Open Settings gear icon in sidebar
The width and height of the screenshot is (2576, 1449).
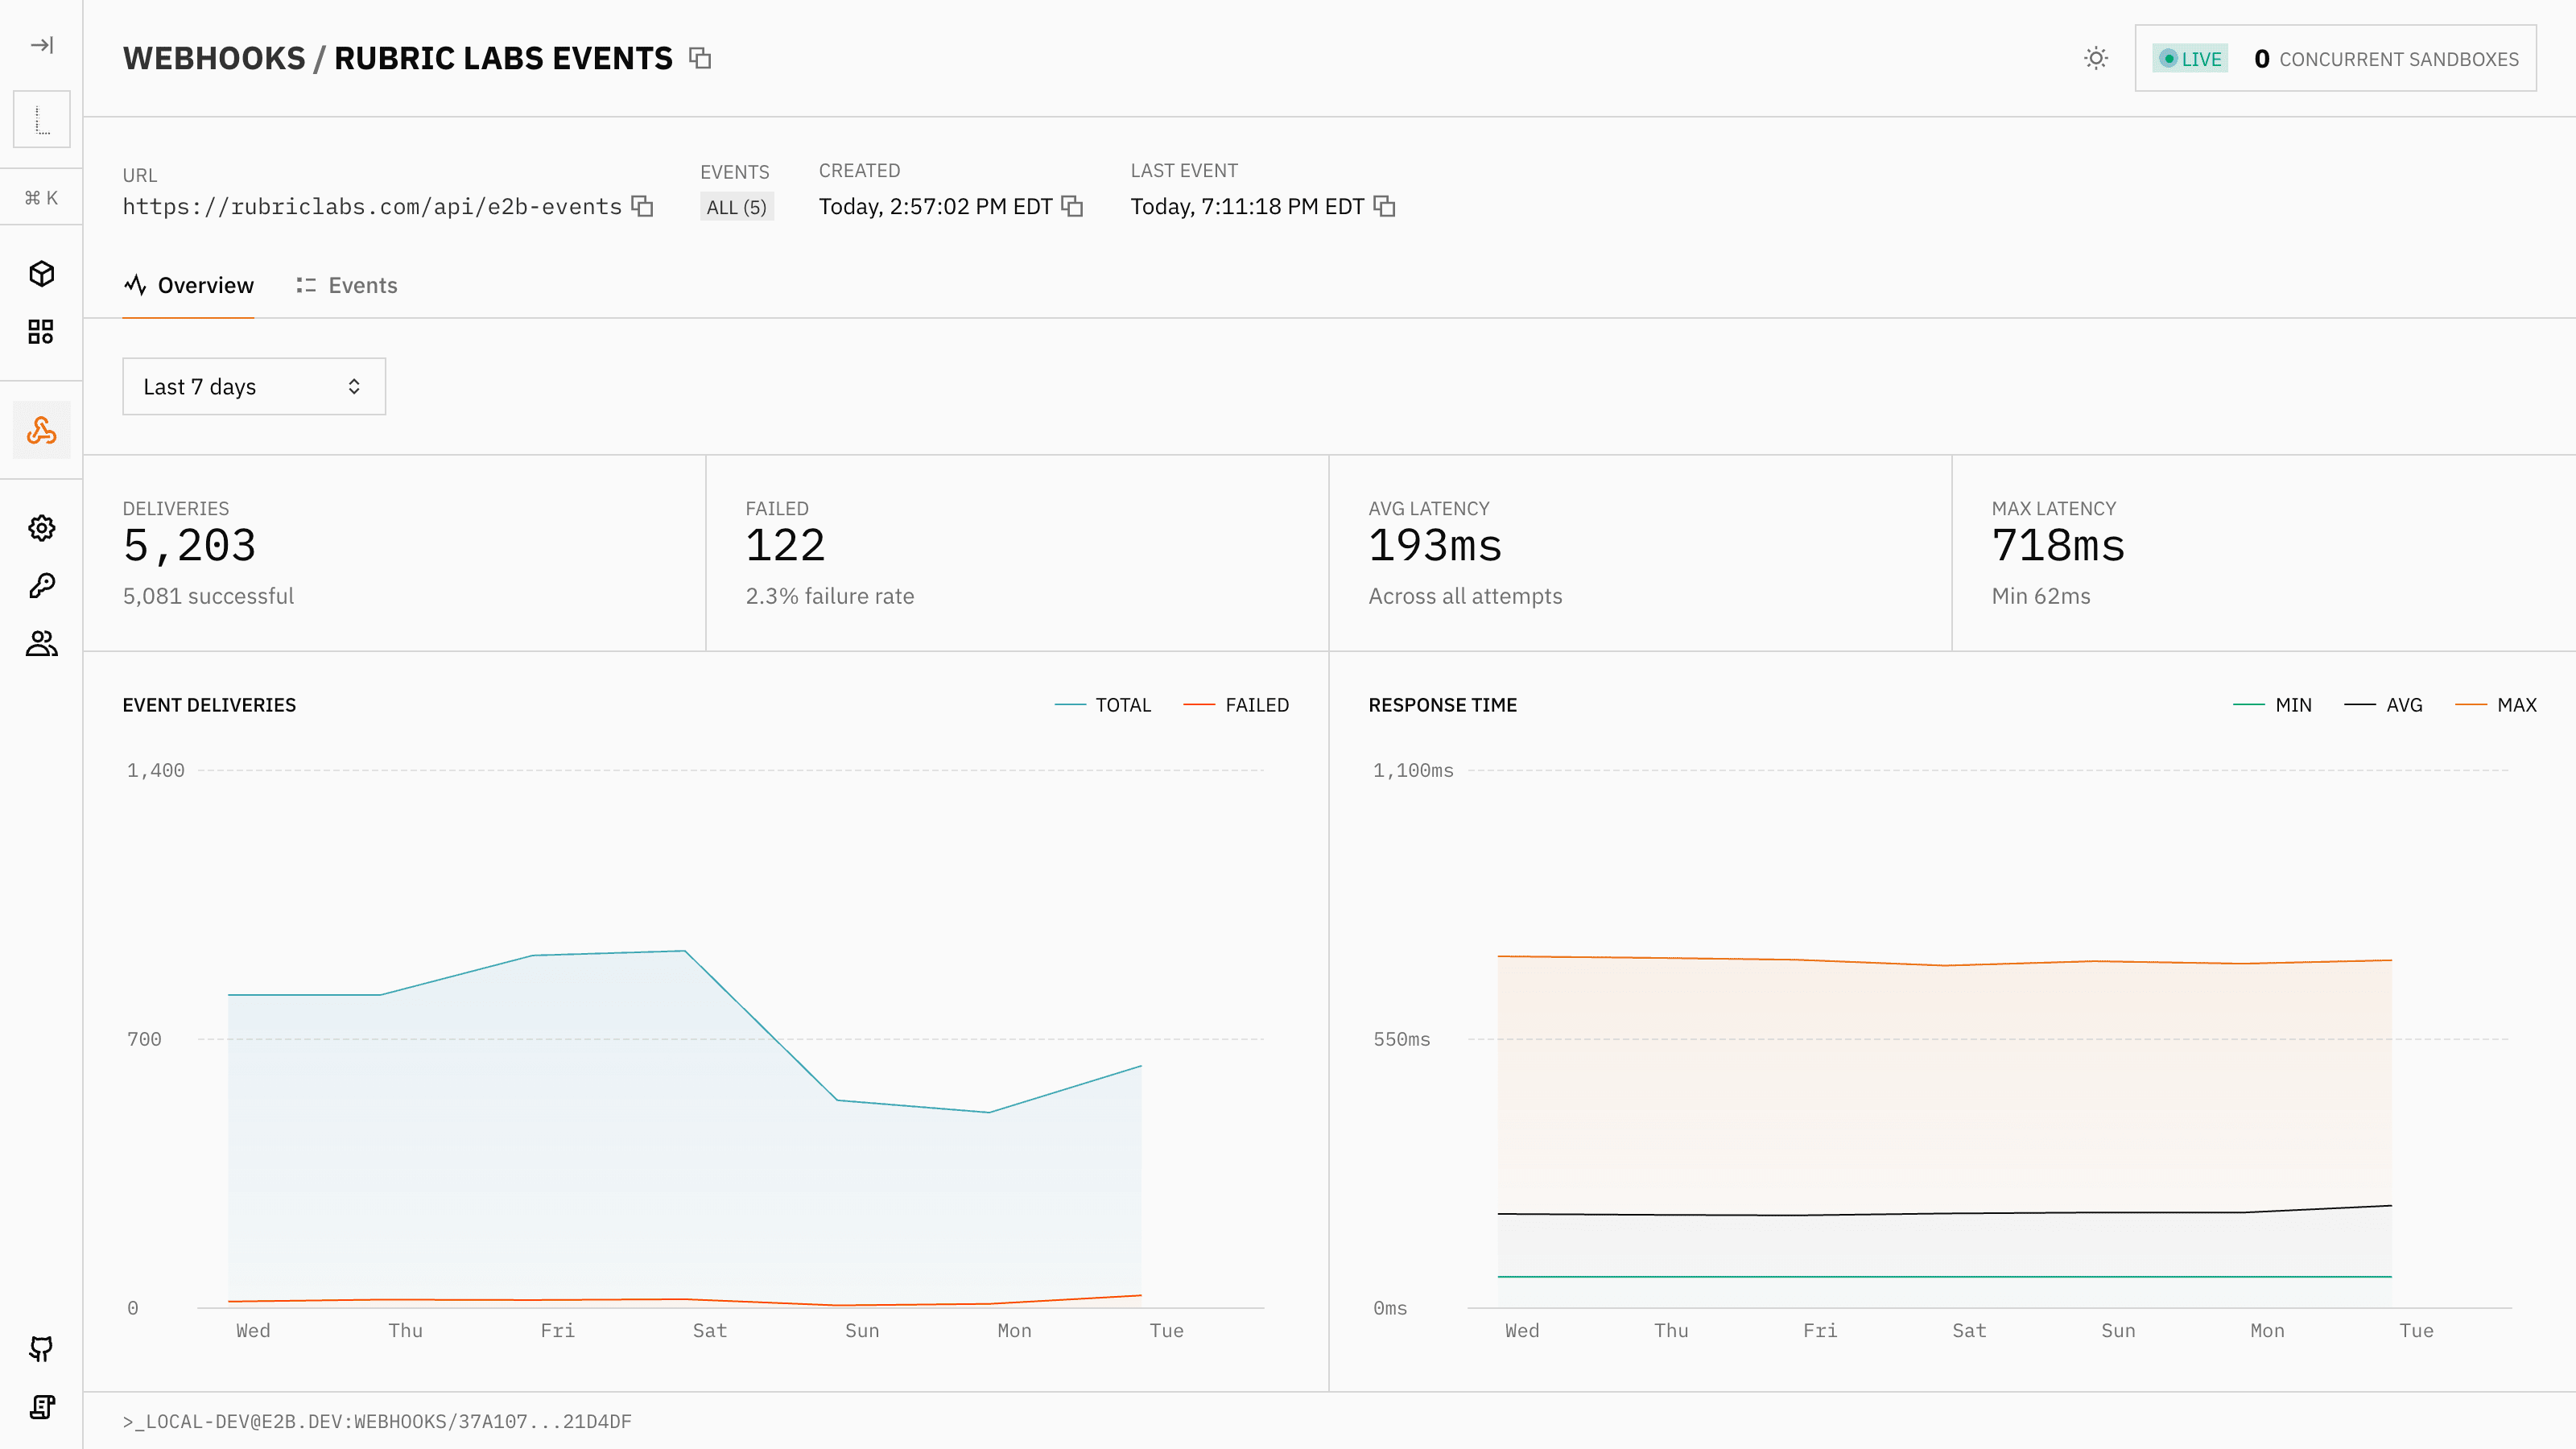pos(41,527)
